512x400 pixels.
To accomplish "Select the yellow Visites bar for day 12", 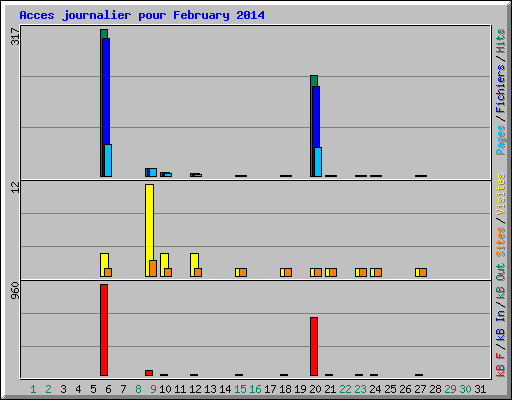I will coord(194,265).
